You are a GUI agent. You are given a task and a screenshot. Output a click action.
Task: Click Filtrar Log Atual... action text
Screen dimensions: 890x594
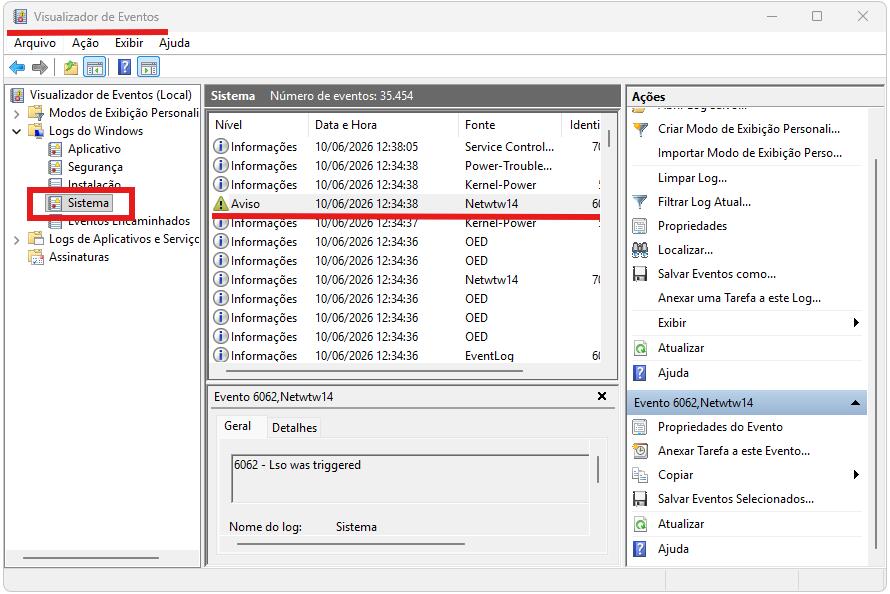point(704,202)
